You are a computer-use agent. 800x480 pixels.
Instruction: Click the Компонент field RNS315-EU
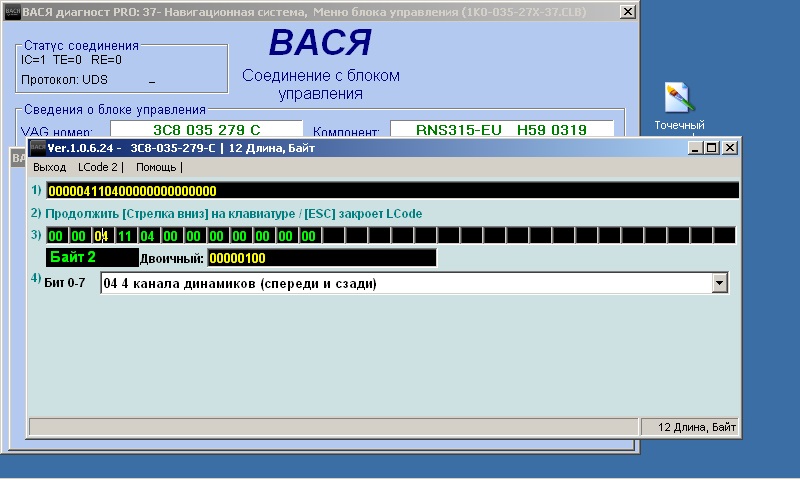click(x=487, y=131)
